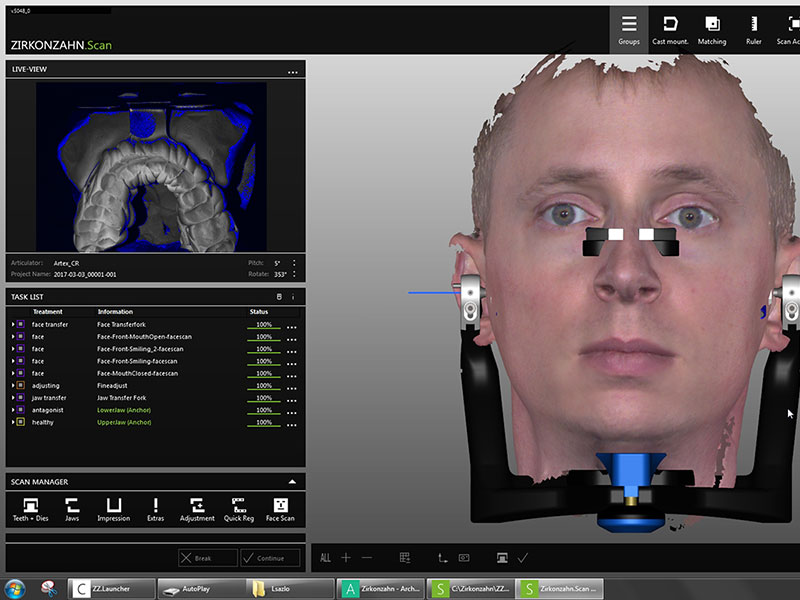This screenshot has width=800, height=600.
Task: Toggle the orange checkbox for adjusting task
Action: [21, 385]
